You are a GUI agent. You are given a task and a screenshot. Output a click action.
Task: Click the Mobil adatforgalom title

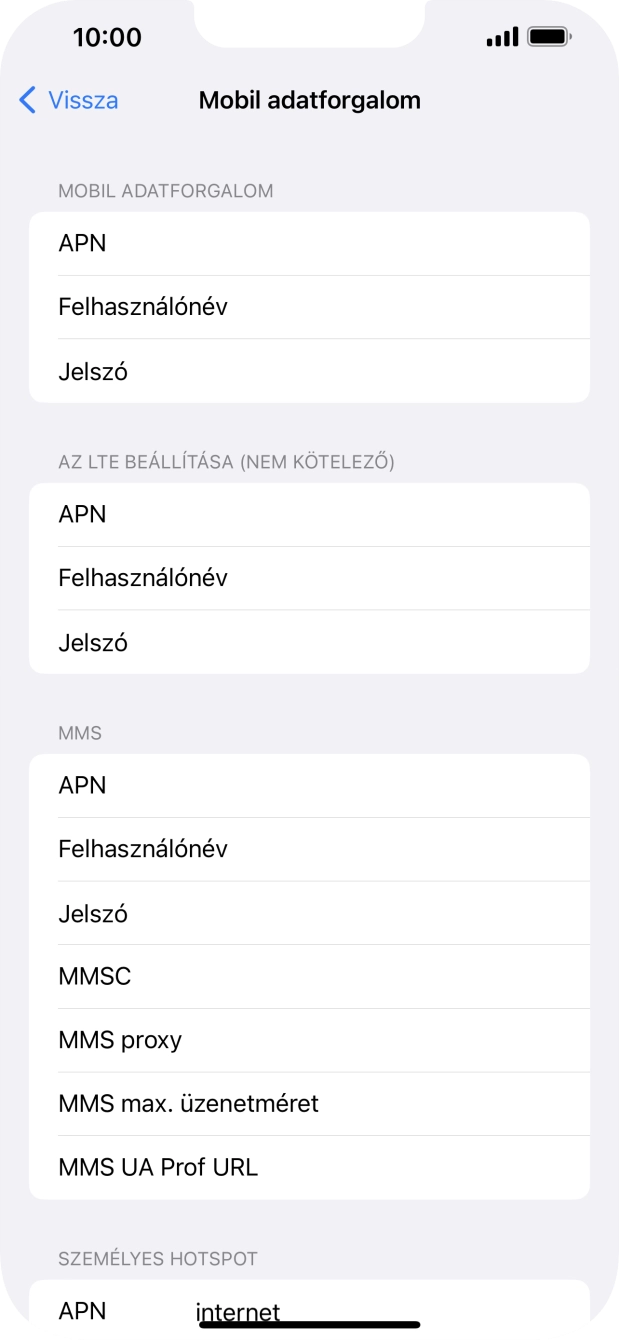[x=309, y=100]
